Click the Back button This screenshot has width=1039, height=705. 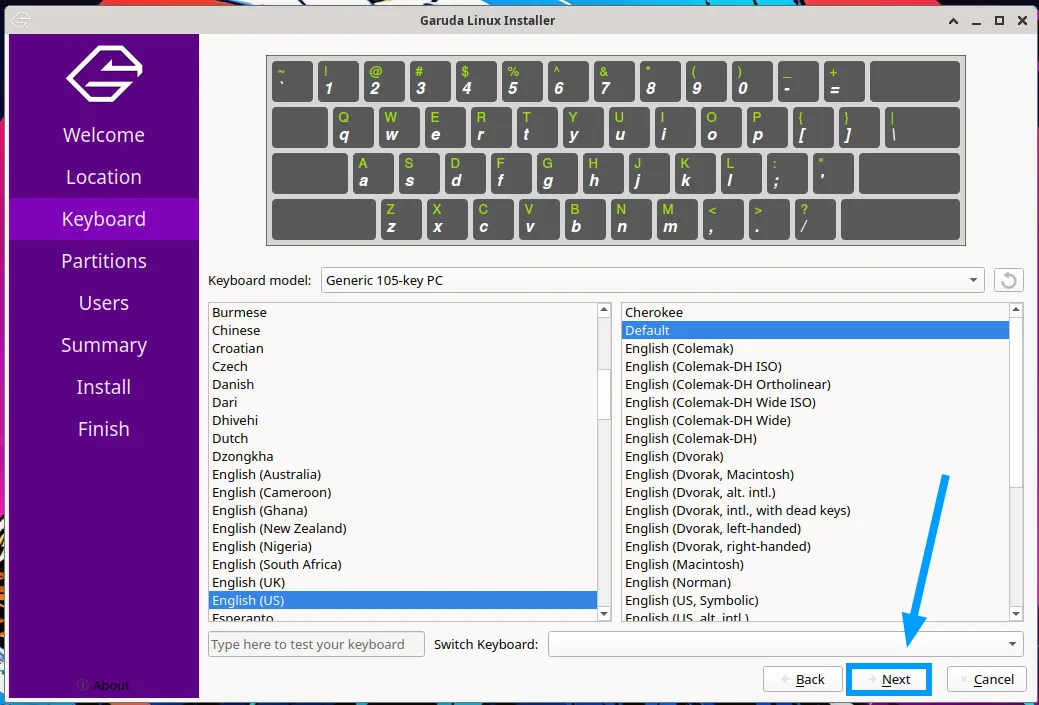[x=802, y=679]
